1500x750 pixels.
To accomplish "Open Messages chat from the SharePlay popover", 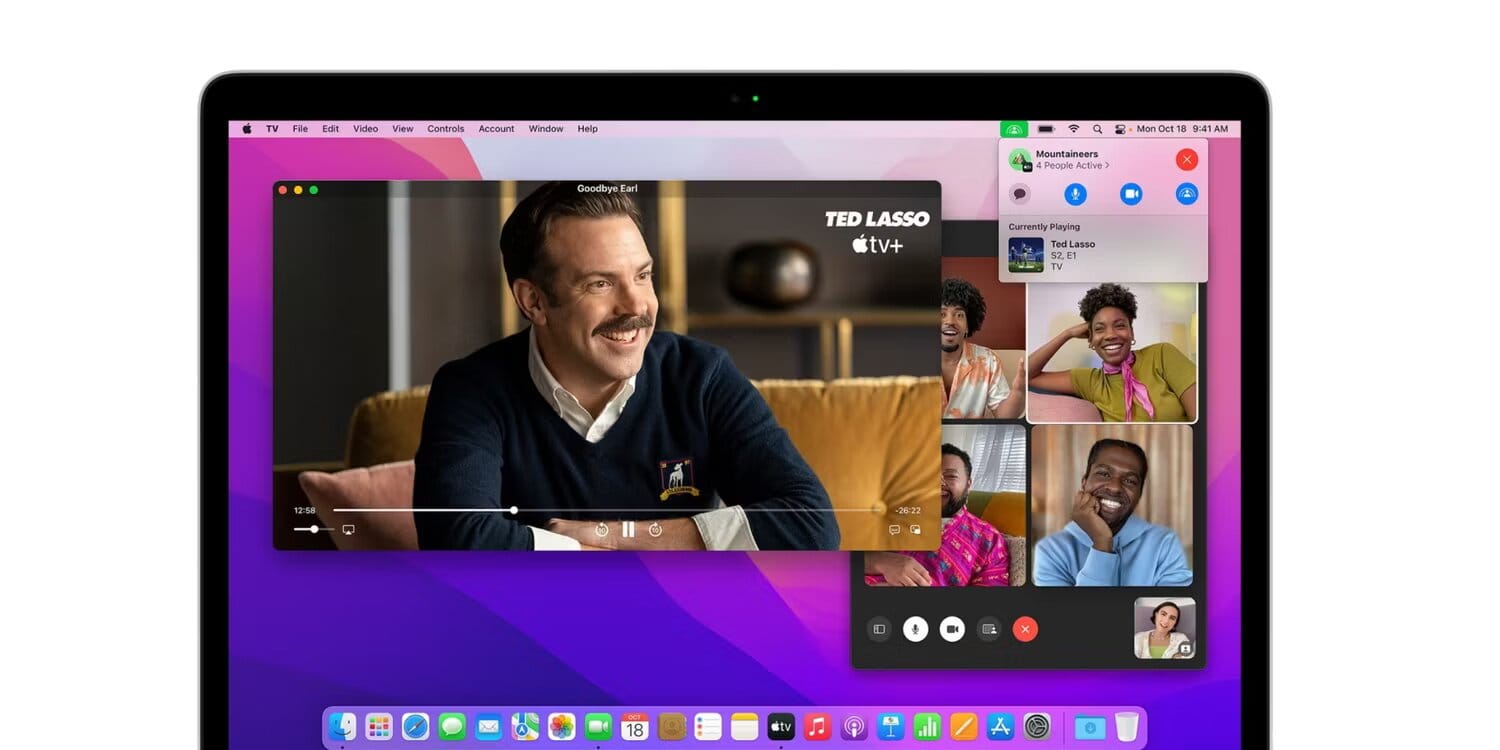I will point(1019,193).
